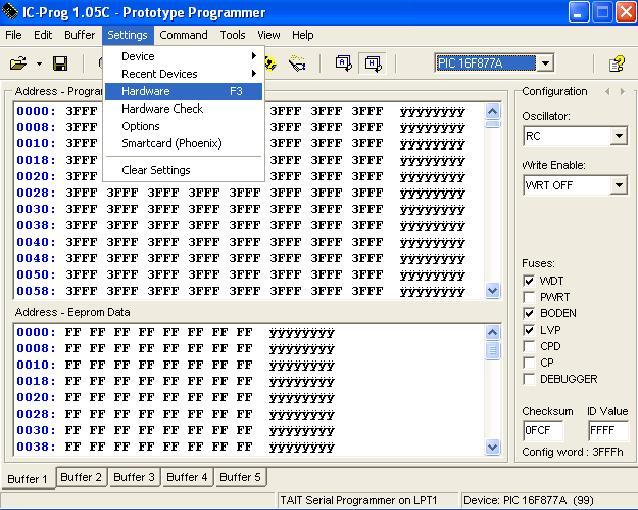Enable the CPD fuse checkbox
Image resolution: width=638 pixels, height=510 pixels.
[x=529, y=346]
